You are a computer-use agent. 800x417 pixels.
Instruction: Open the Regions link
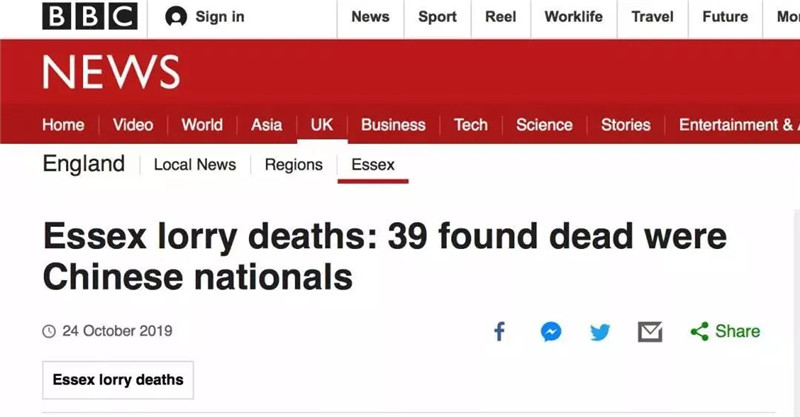294,165
